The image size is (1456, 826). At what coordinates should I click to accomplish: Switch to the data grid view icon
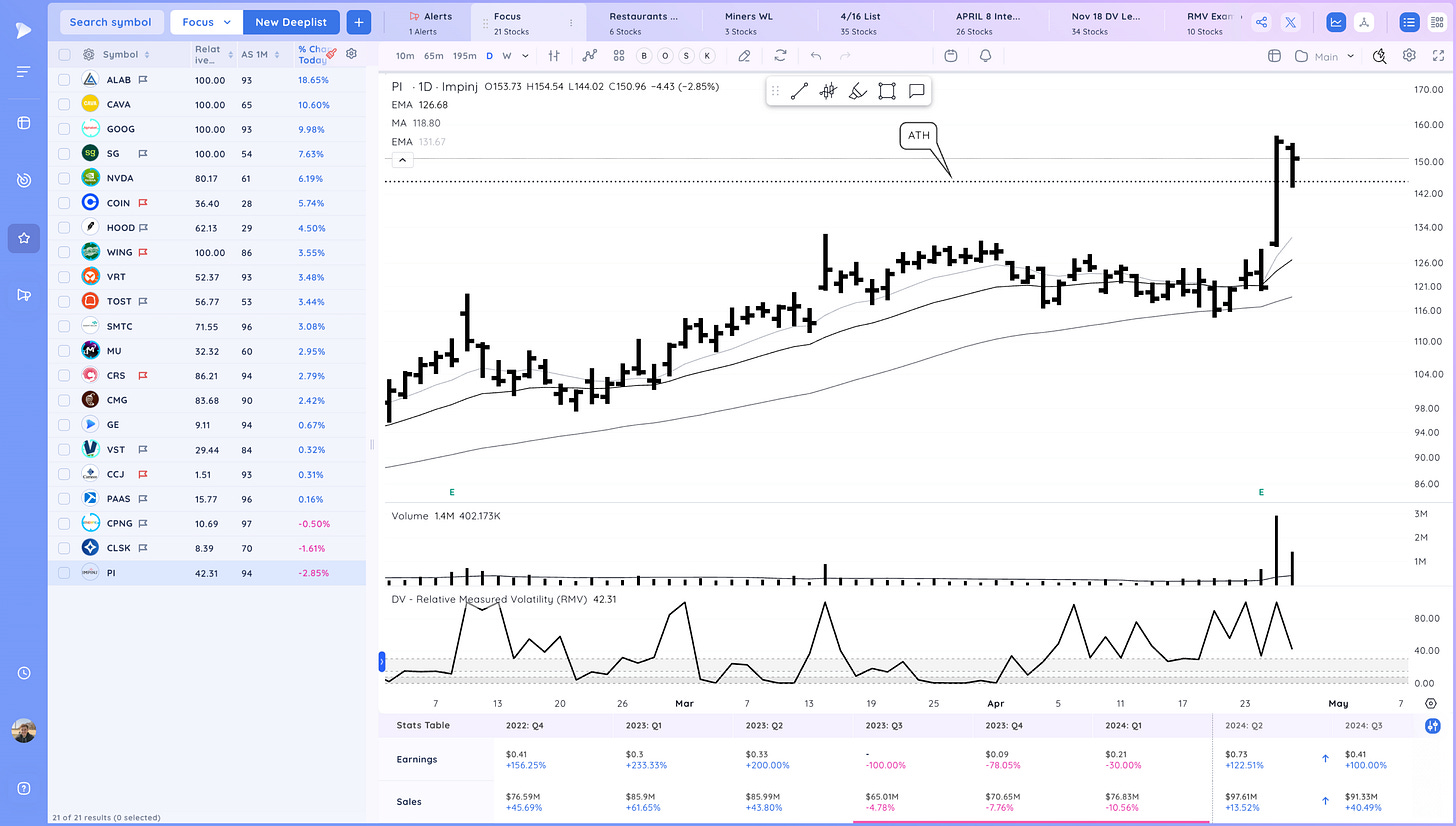coord(1437,22)
